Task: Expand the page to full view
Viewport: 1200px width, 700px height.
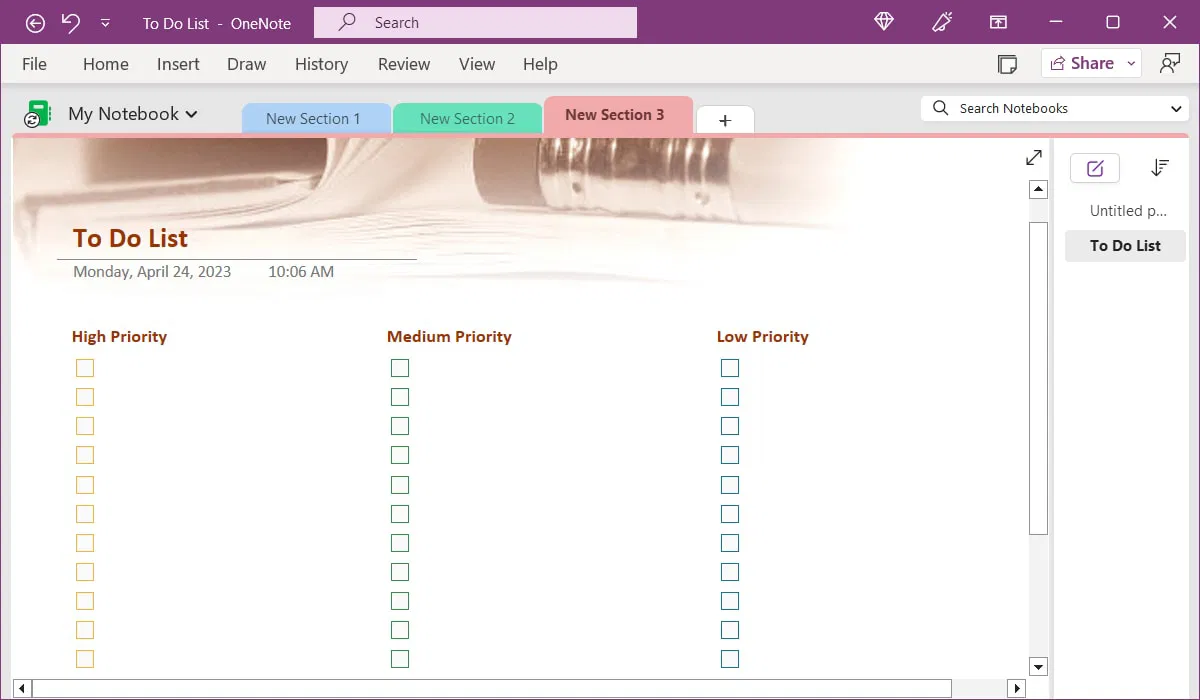Action: click(x=1033, y=157)
